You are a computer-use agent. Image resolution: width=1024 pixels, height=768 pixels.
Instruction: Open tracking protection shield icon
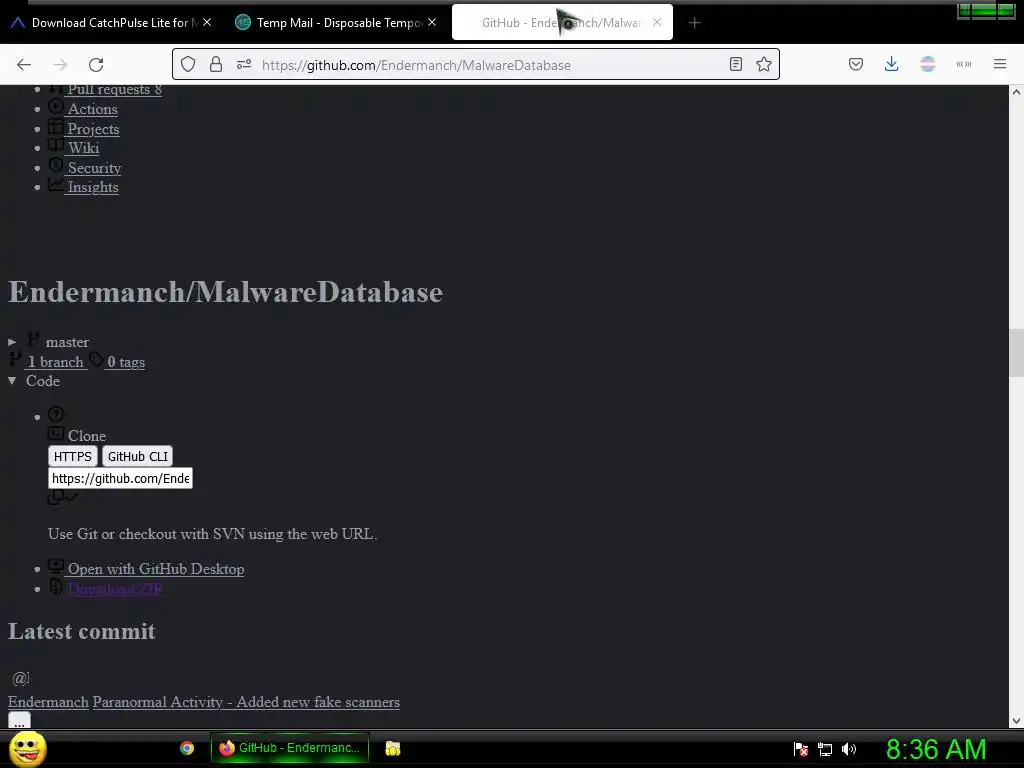[x=188, y=64]
